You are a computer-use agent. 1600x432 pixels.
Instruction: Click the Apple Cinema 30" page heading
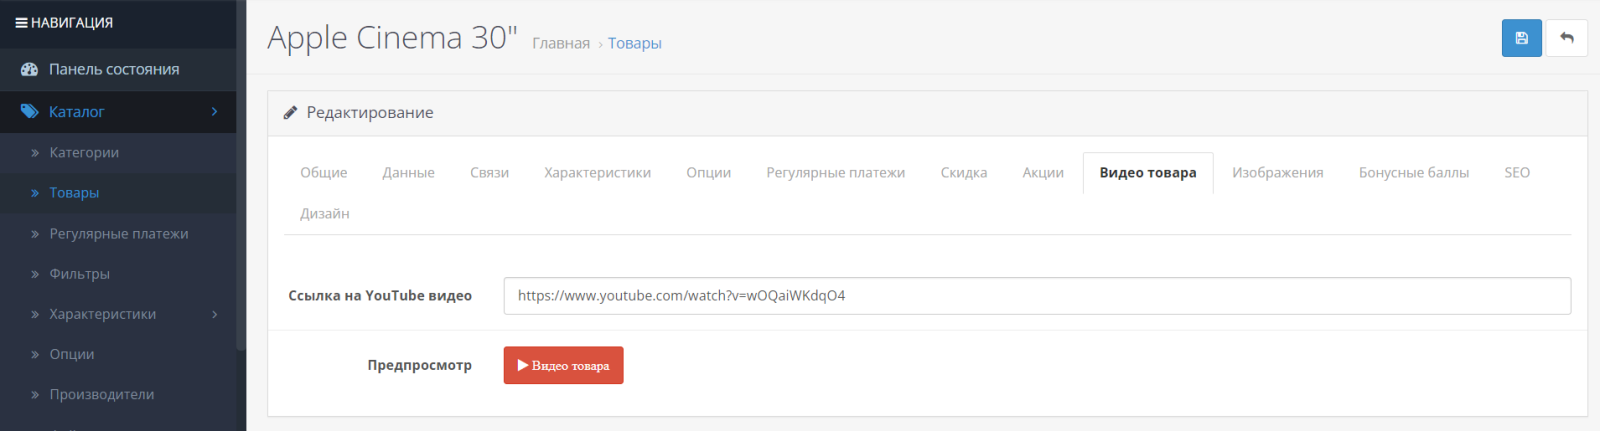tap(392, 37)
